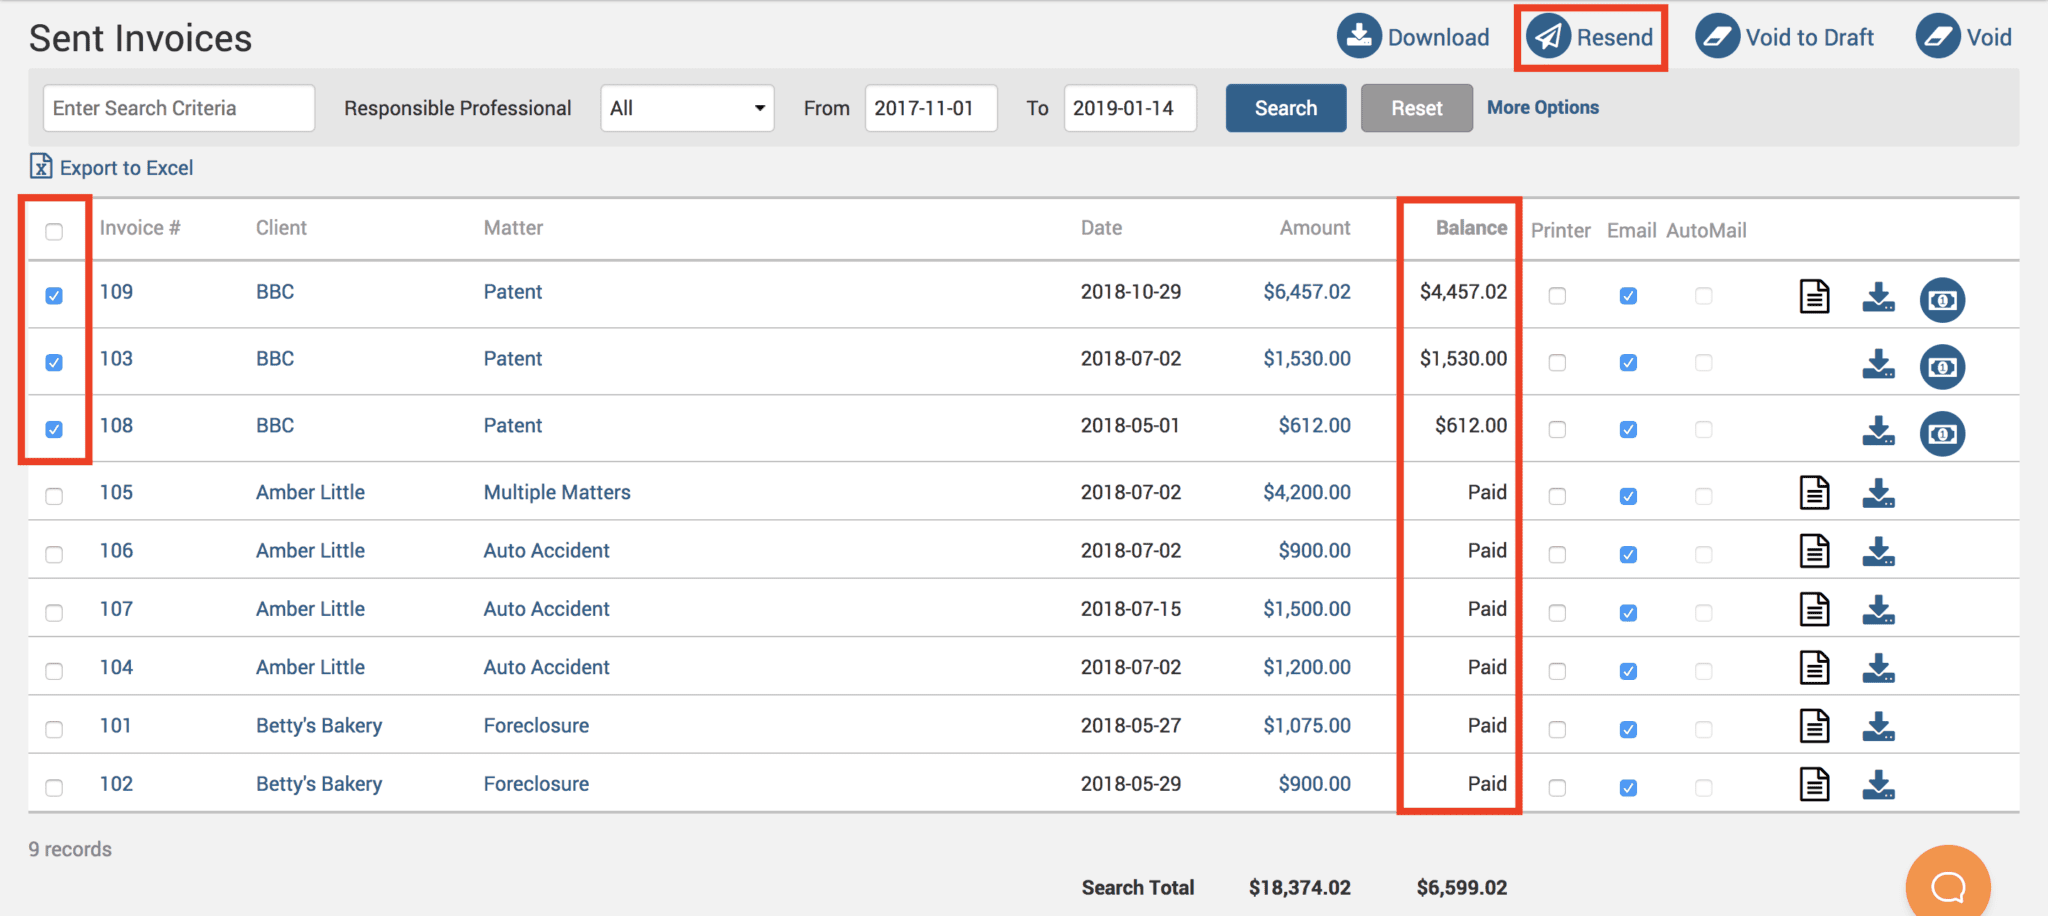This screenshot has height=916, width=2048.
Task: Uncheck the checkbox for invoice 109
Action: [x=54, y=296]
